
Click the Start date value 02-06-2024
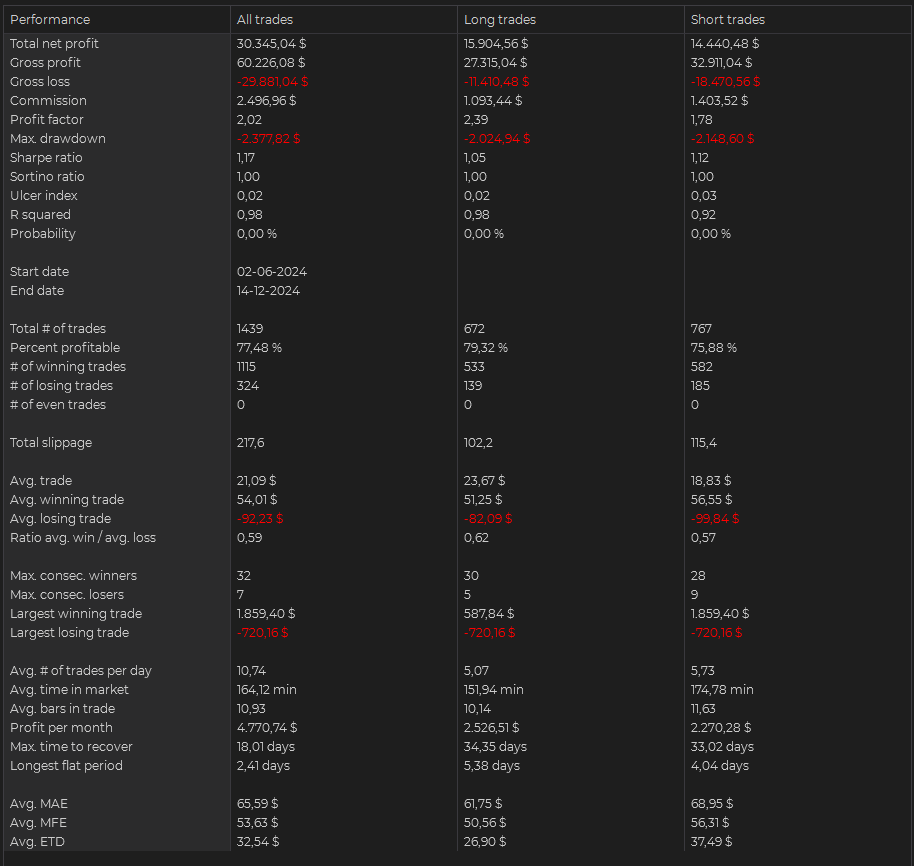(x=272, y=271)
